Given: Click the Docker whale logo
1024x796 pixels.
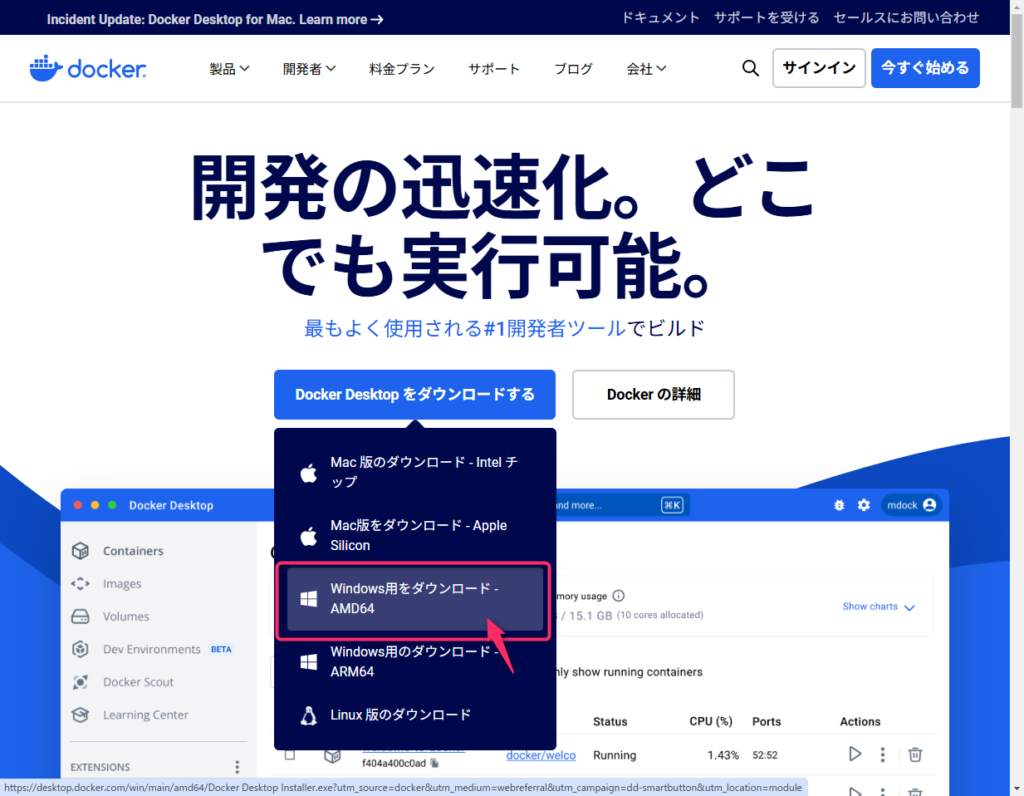Looking at the screenshot, I should [88, 68].
